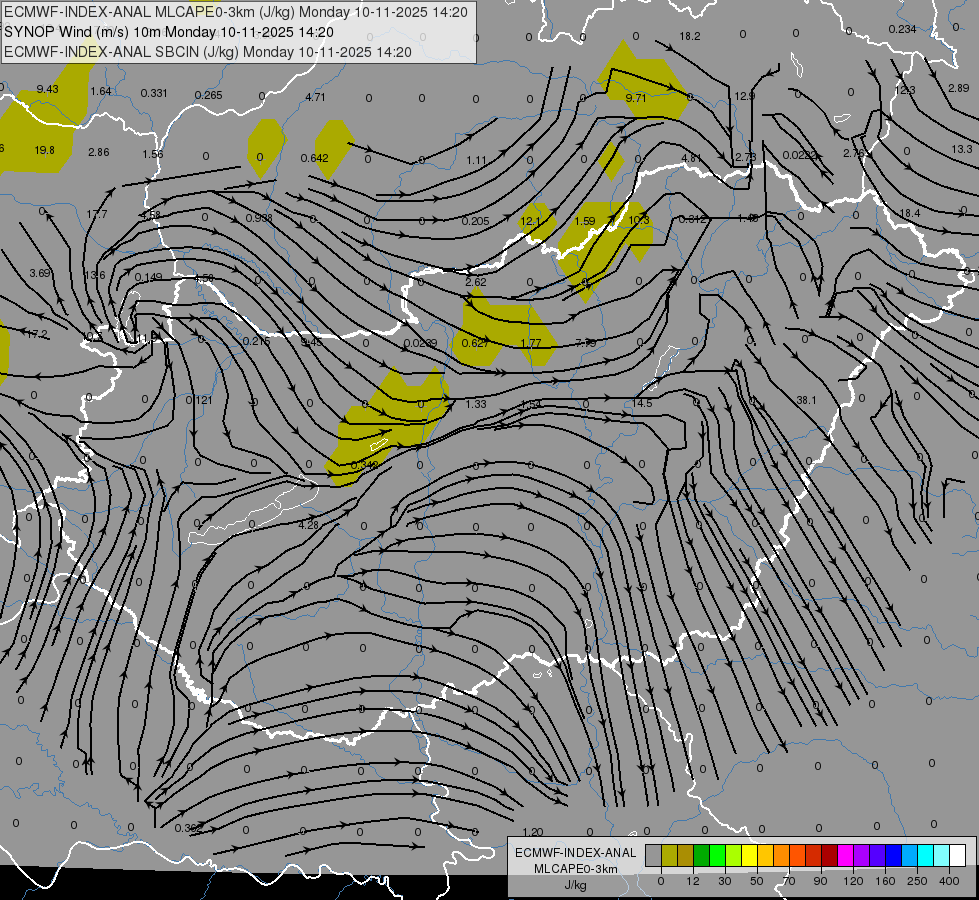
Task: Click the dark red swatch right of 90
Action: [x=829, y=855]
